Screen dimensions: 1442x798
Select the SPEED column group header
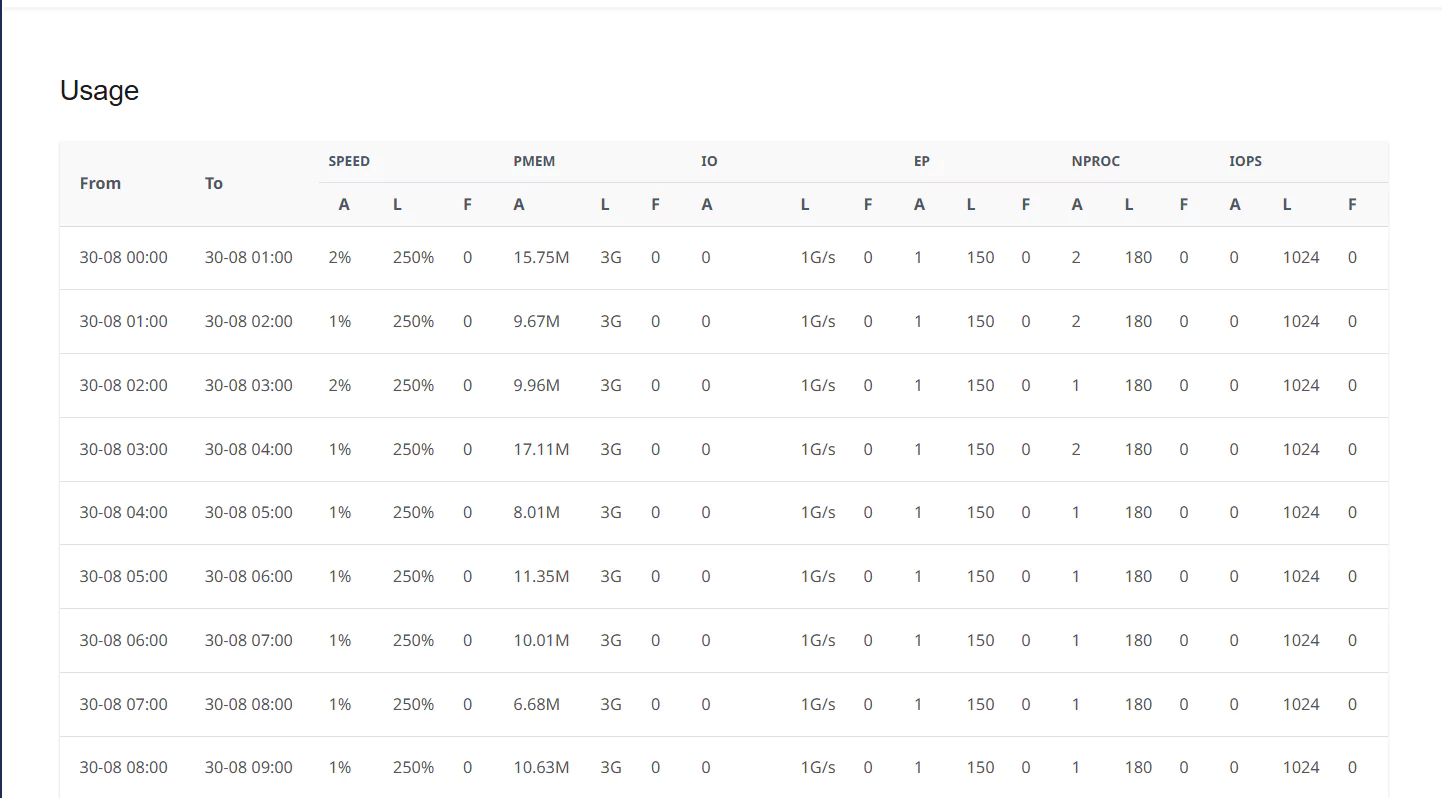349,161
